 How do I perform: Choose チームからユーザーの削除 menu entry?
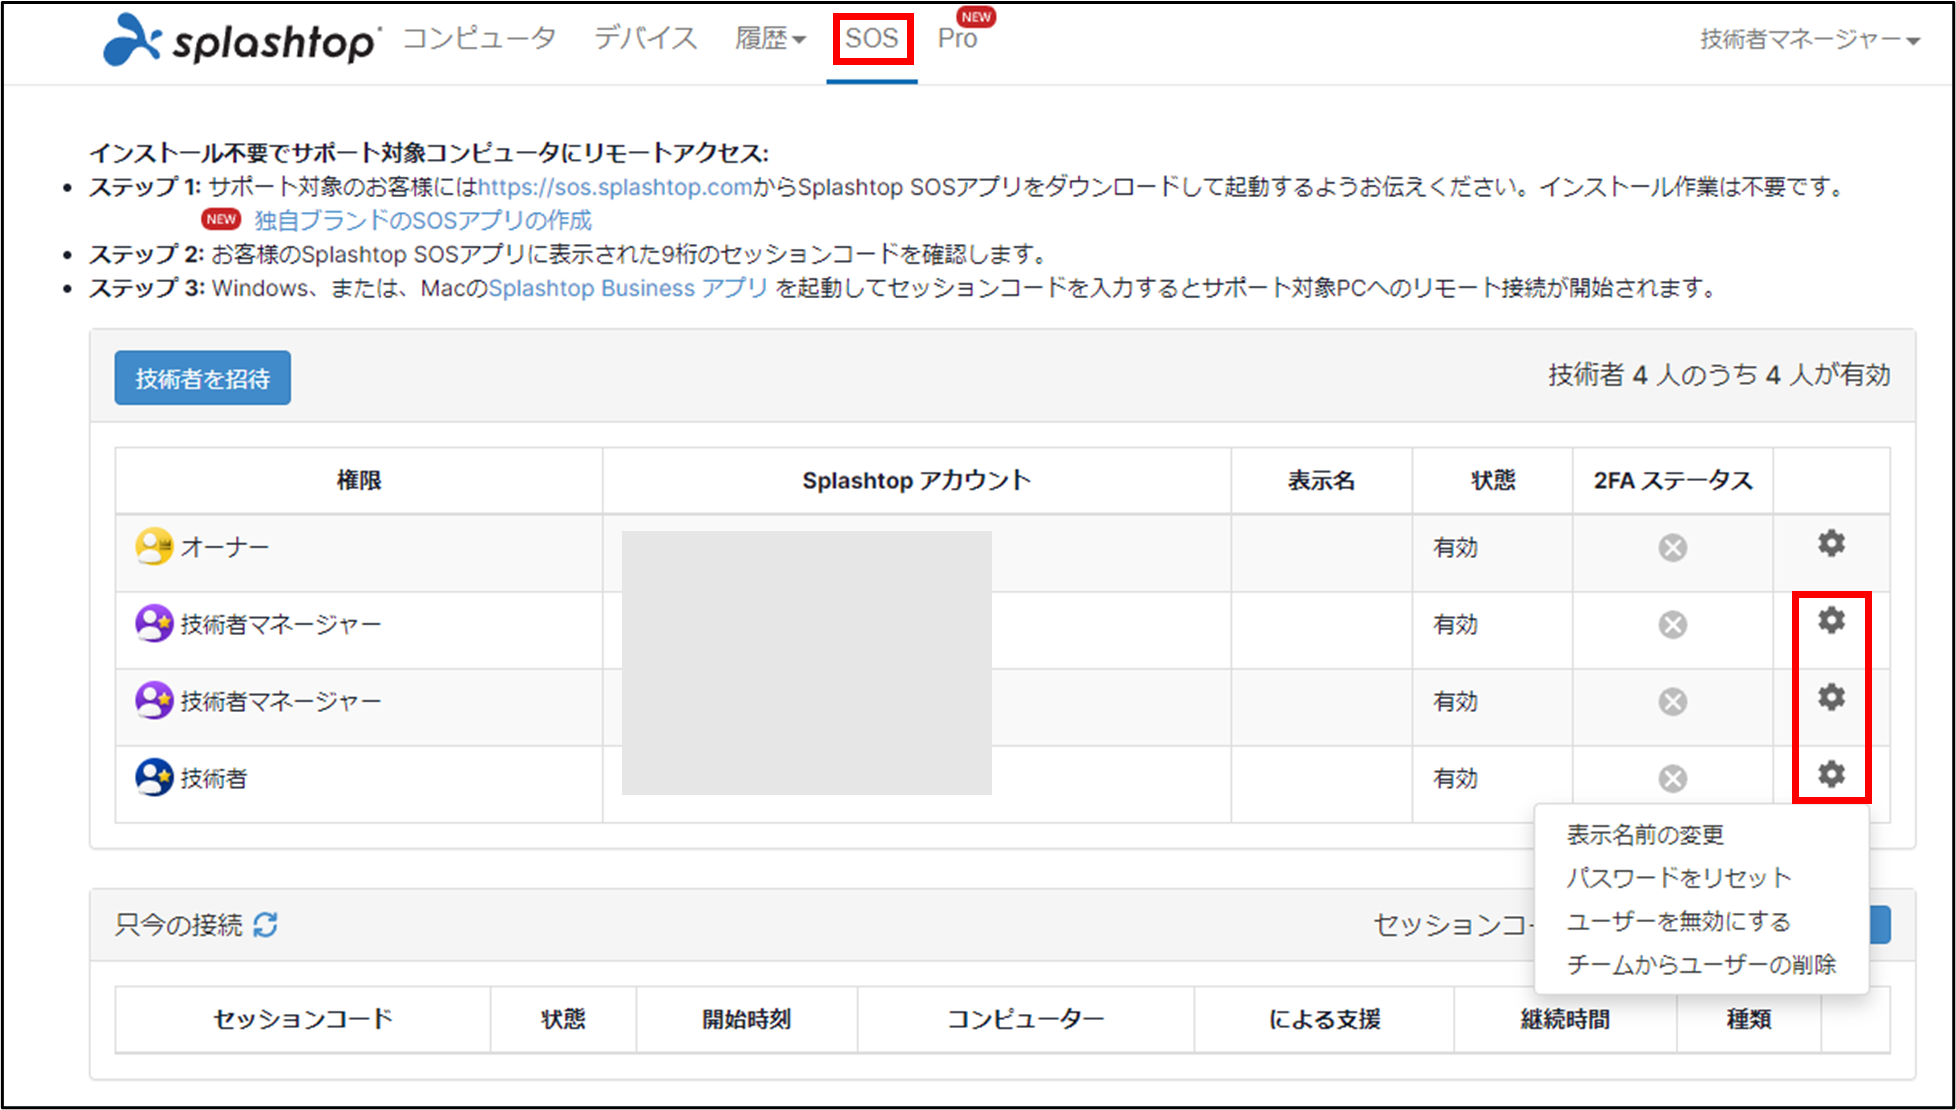(x=1700, y=965)
